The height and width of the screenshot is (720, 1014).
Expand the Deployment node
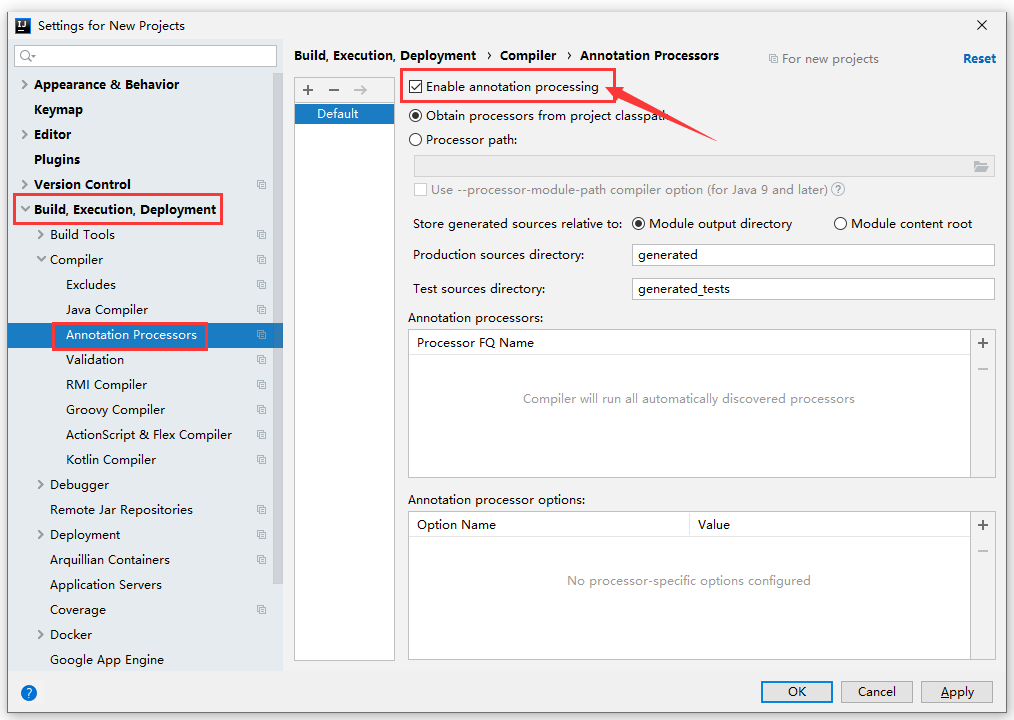41,535
